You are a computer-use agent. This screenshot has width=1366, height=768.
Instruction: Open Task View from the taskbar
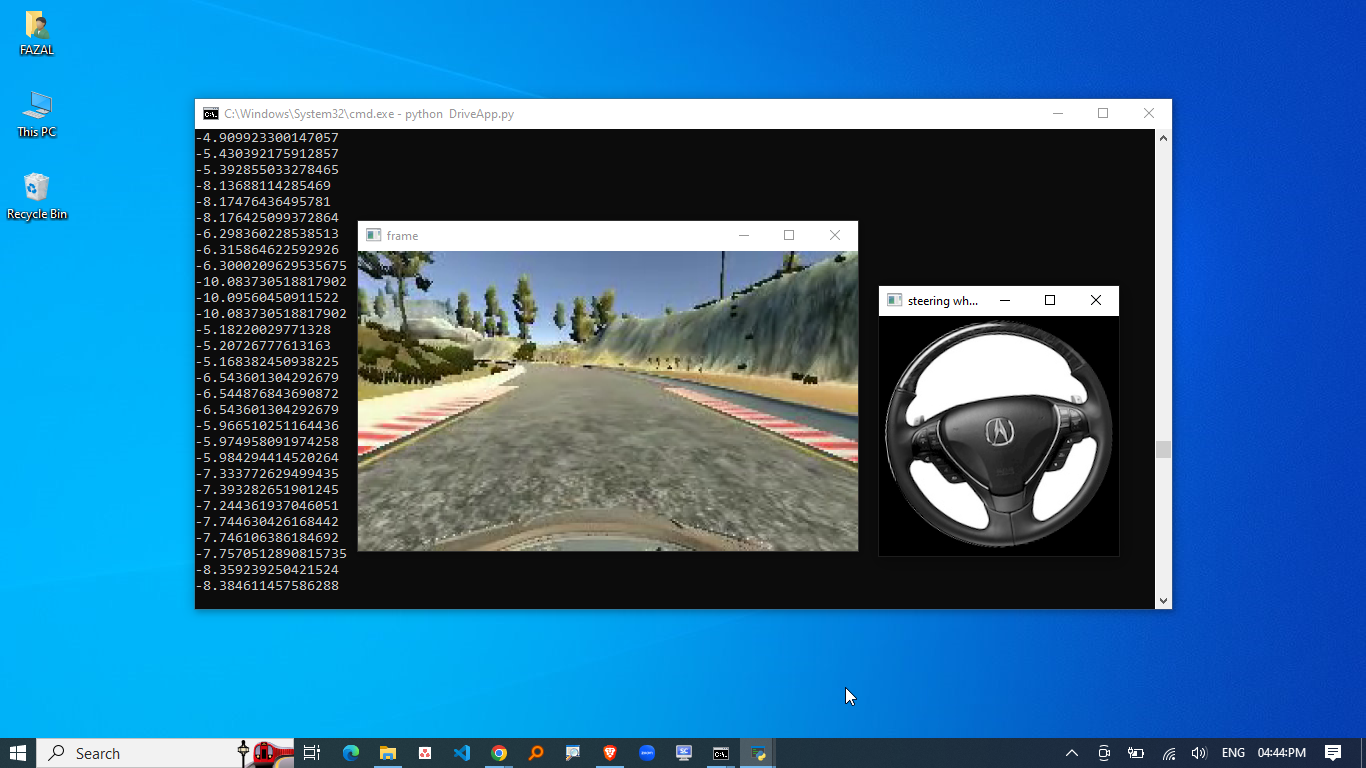coord(312,753)
